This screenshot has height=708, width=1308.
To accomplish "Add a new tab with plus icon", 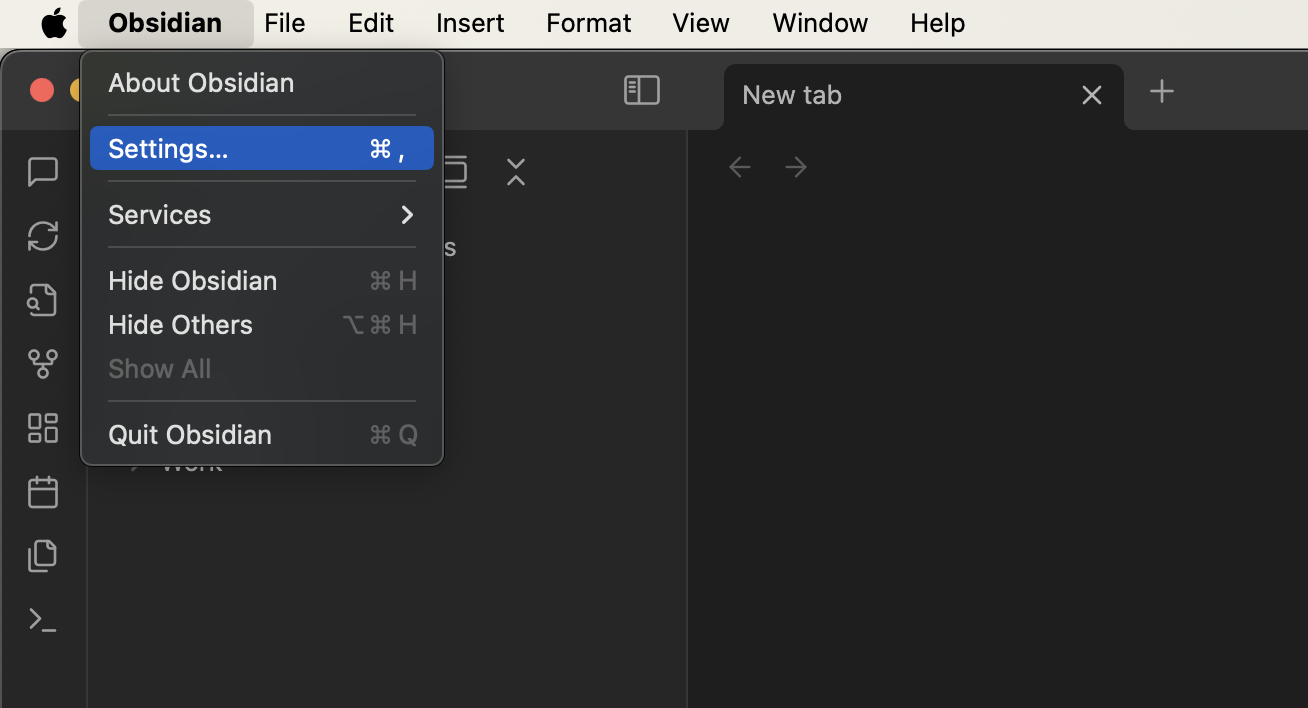I will click(x=1161, y=92).
